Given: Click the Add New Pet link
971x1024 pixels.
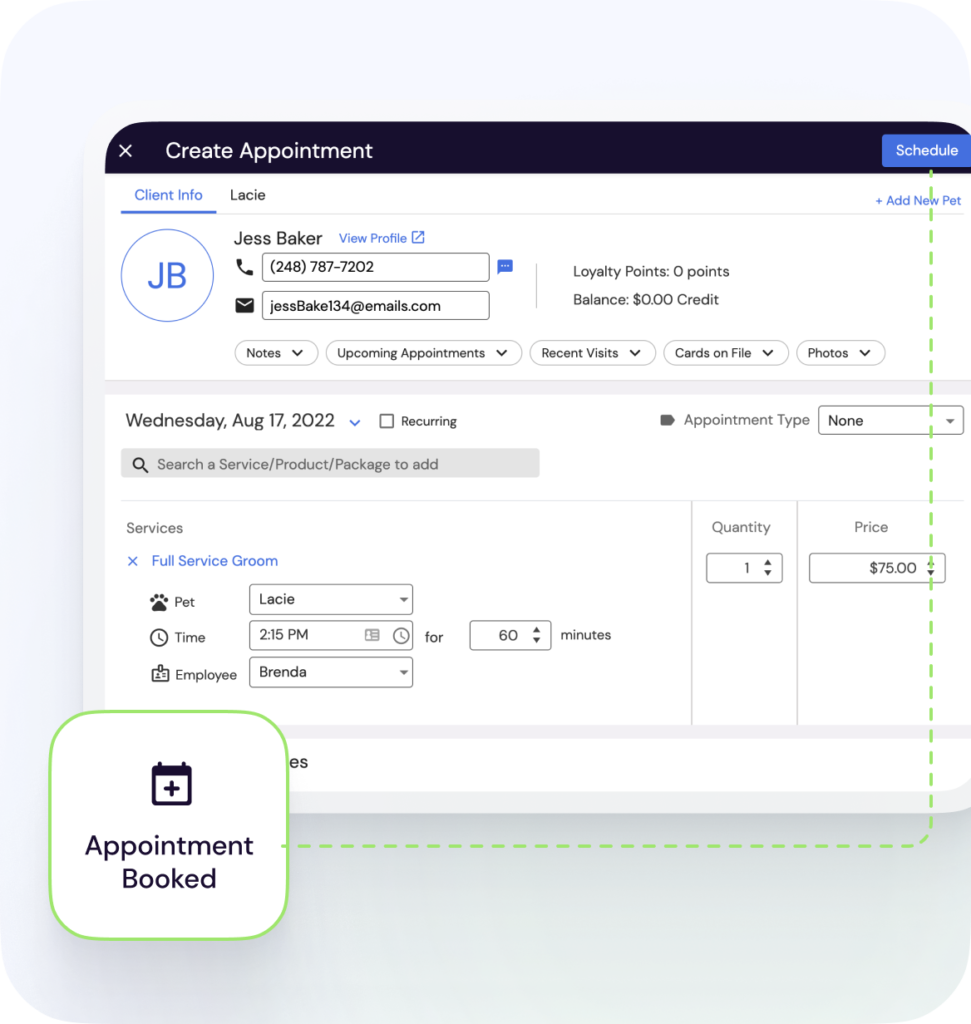Looking at the screenshot, I should coord(917,200).
